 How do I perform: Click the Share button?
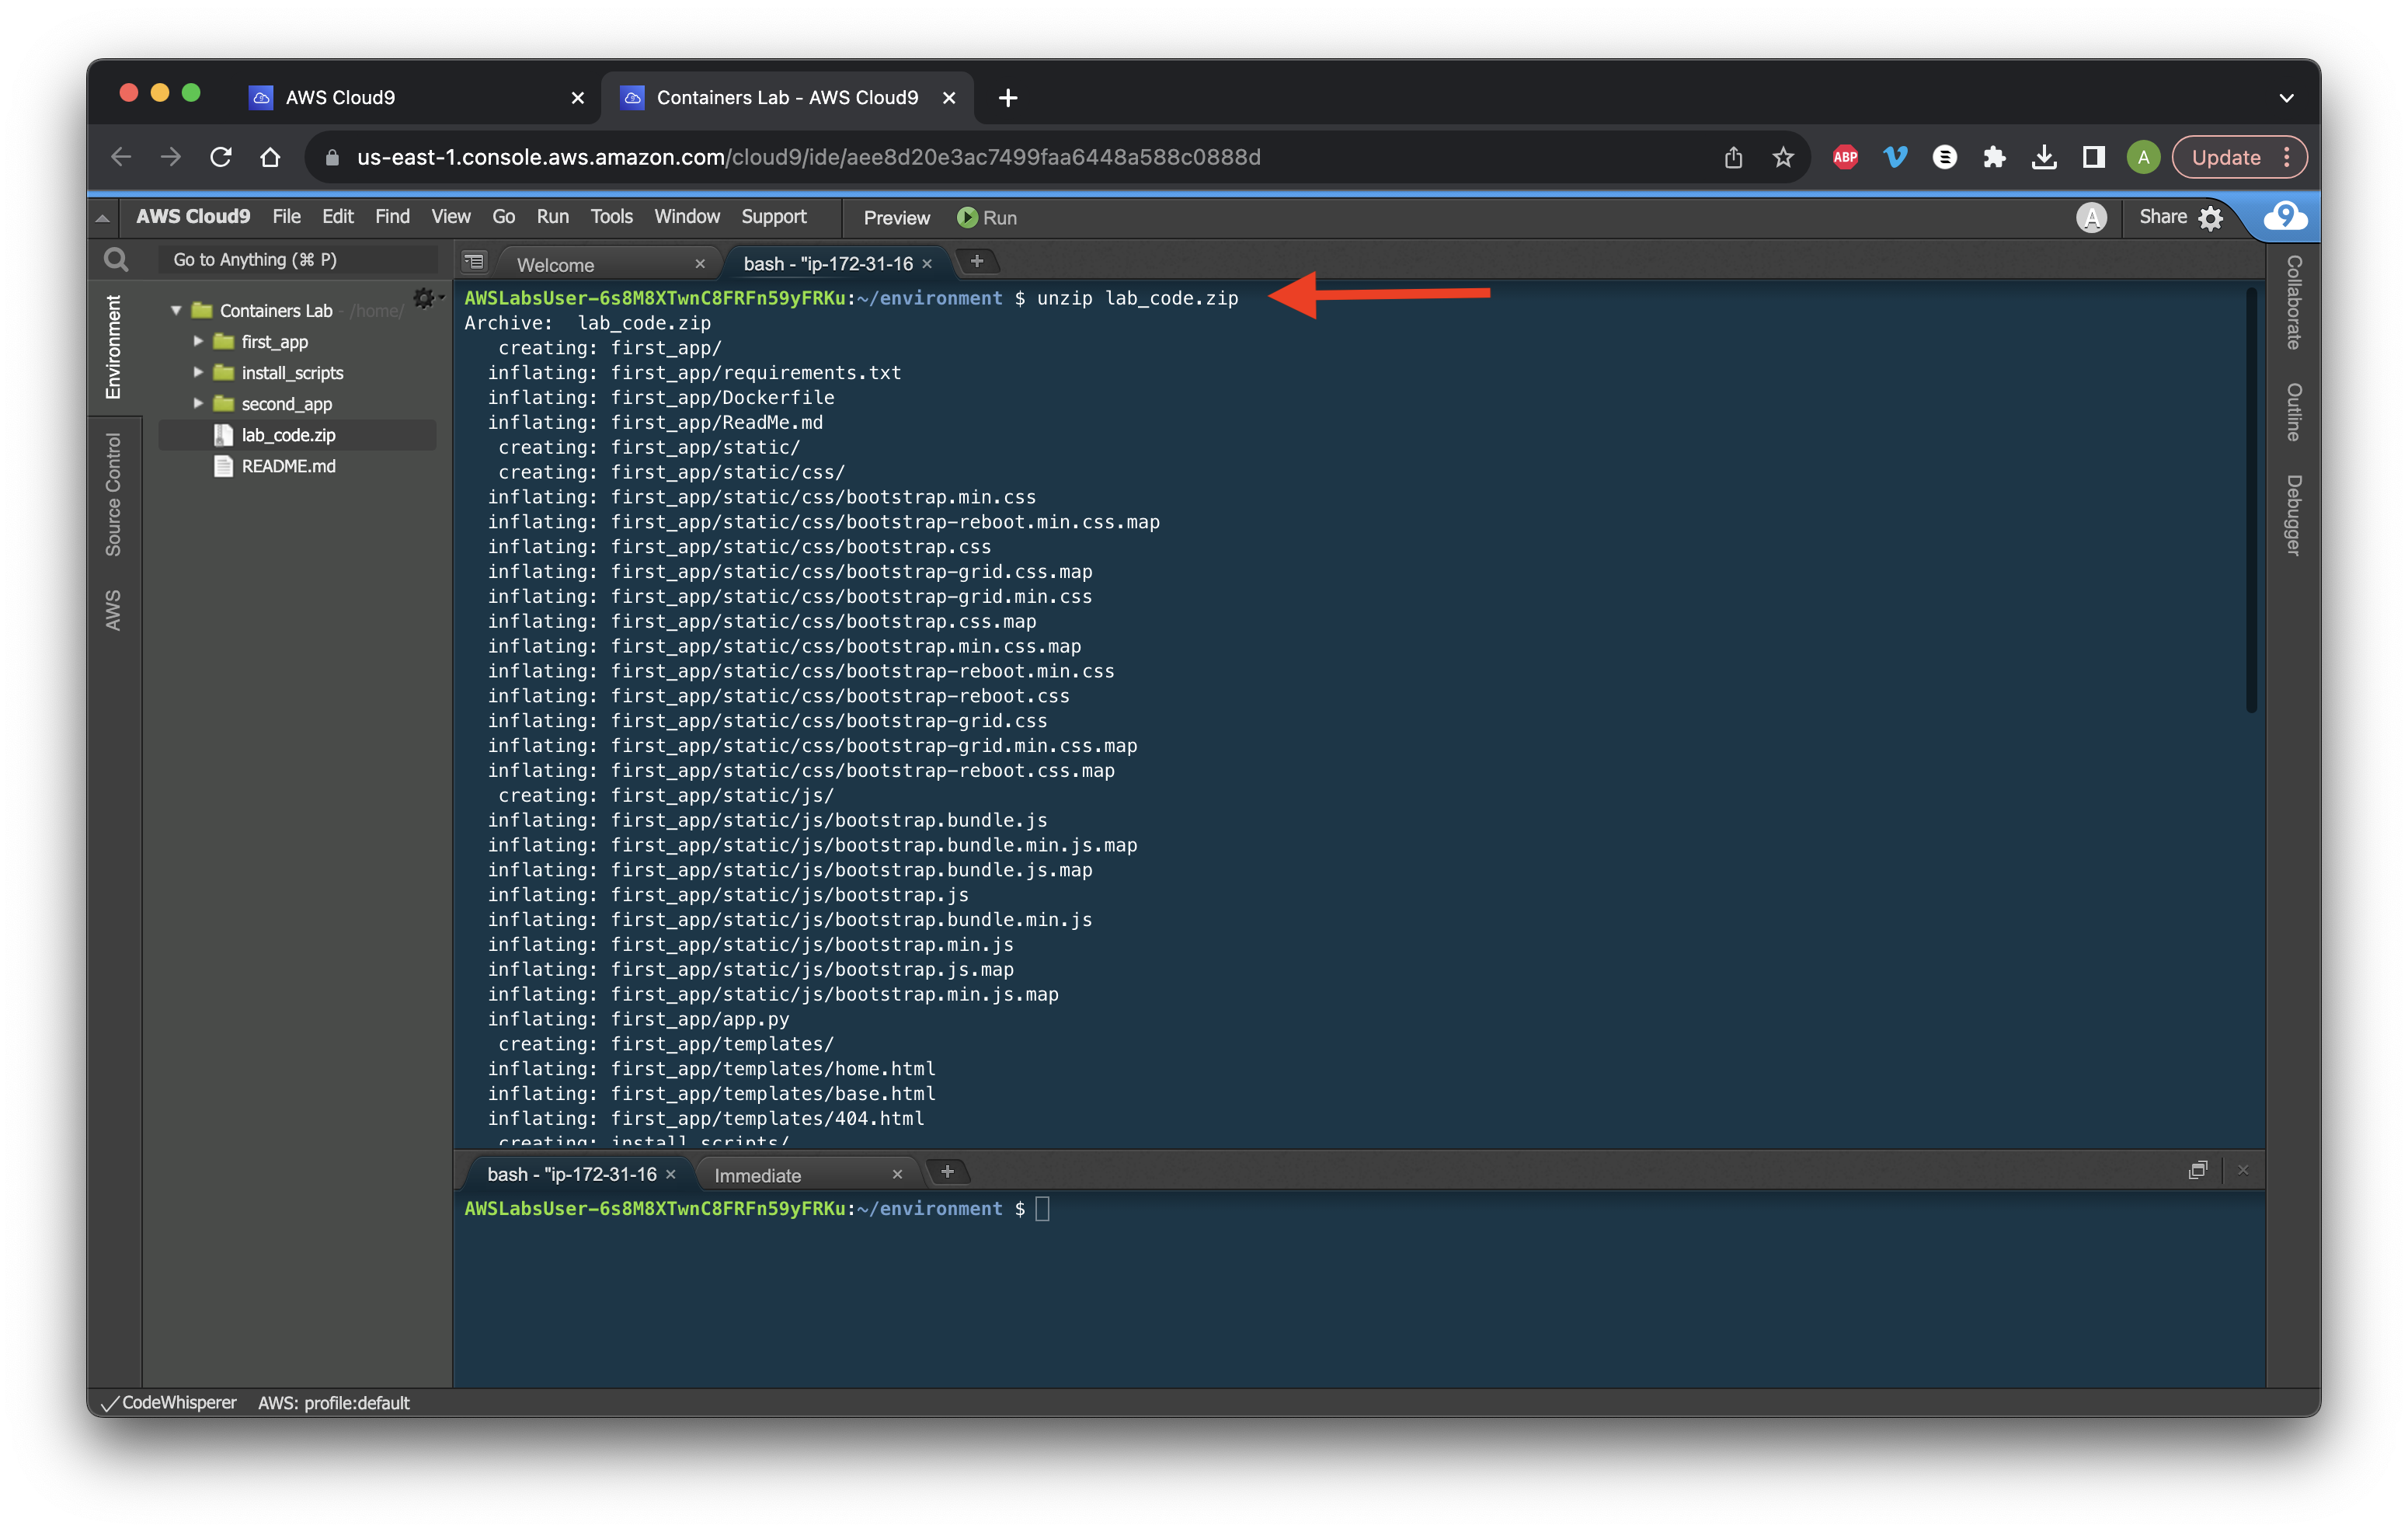click(2163, 217)
